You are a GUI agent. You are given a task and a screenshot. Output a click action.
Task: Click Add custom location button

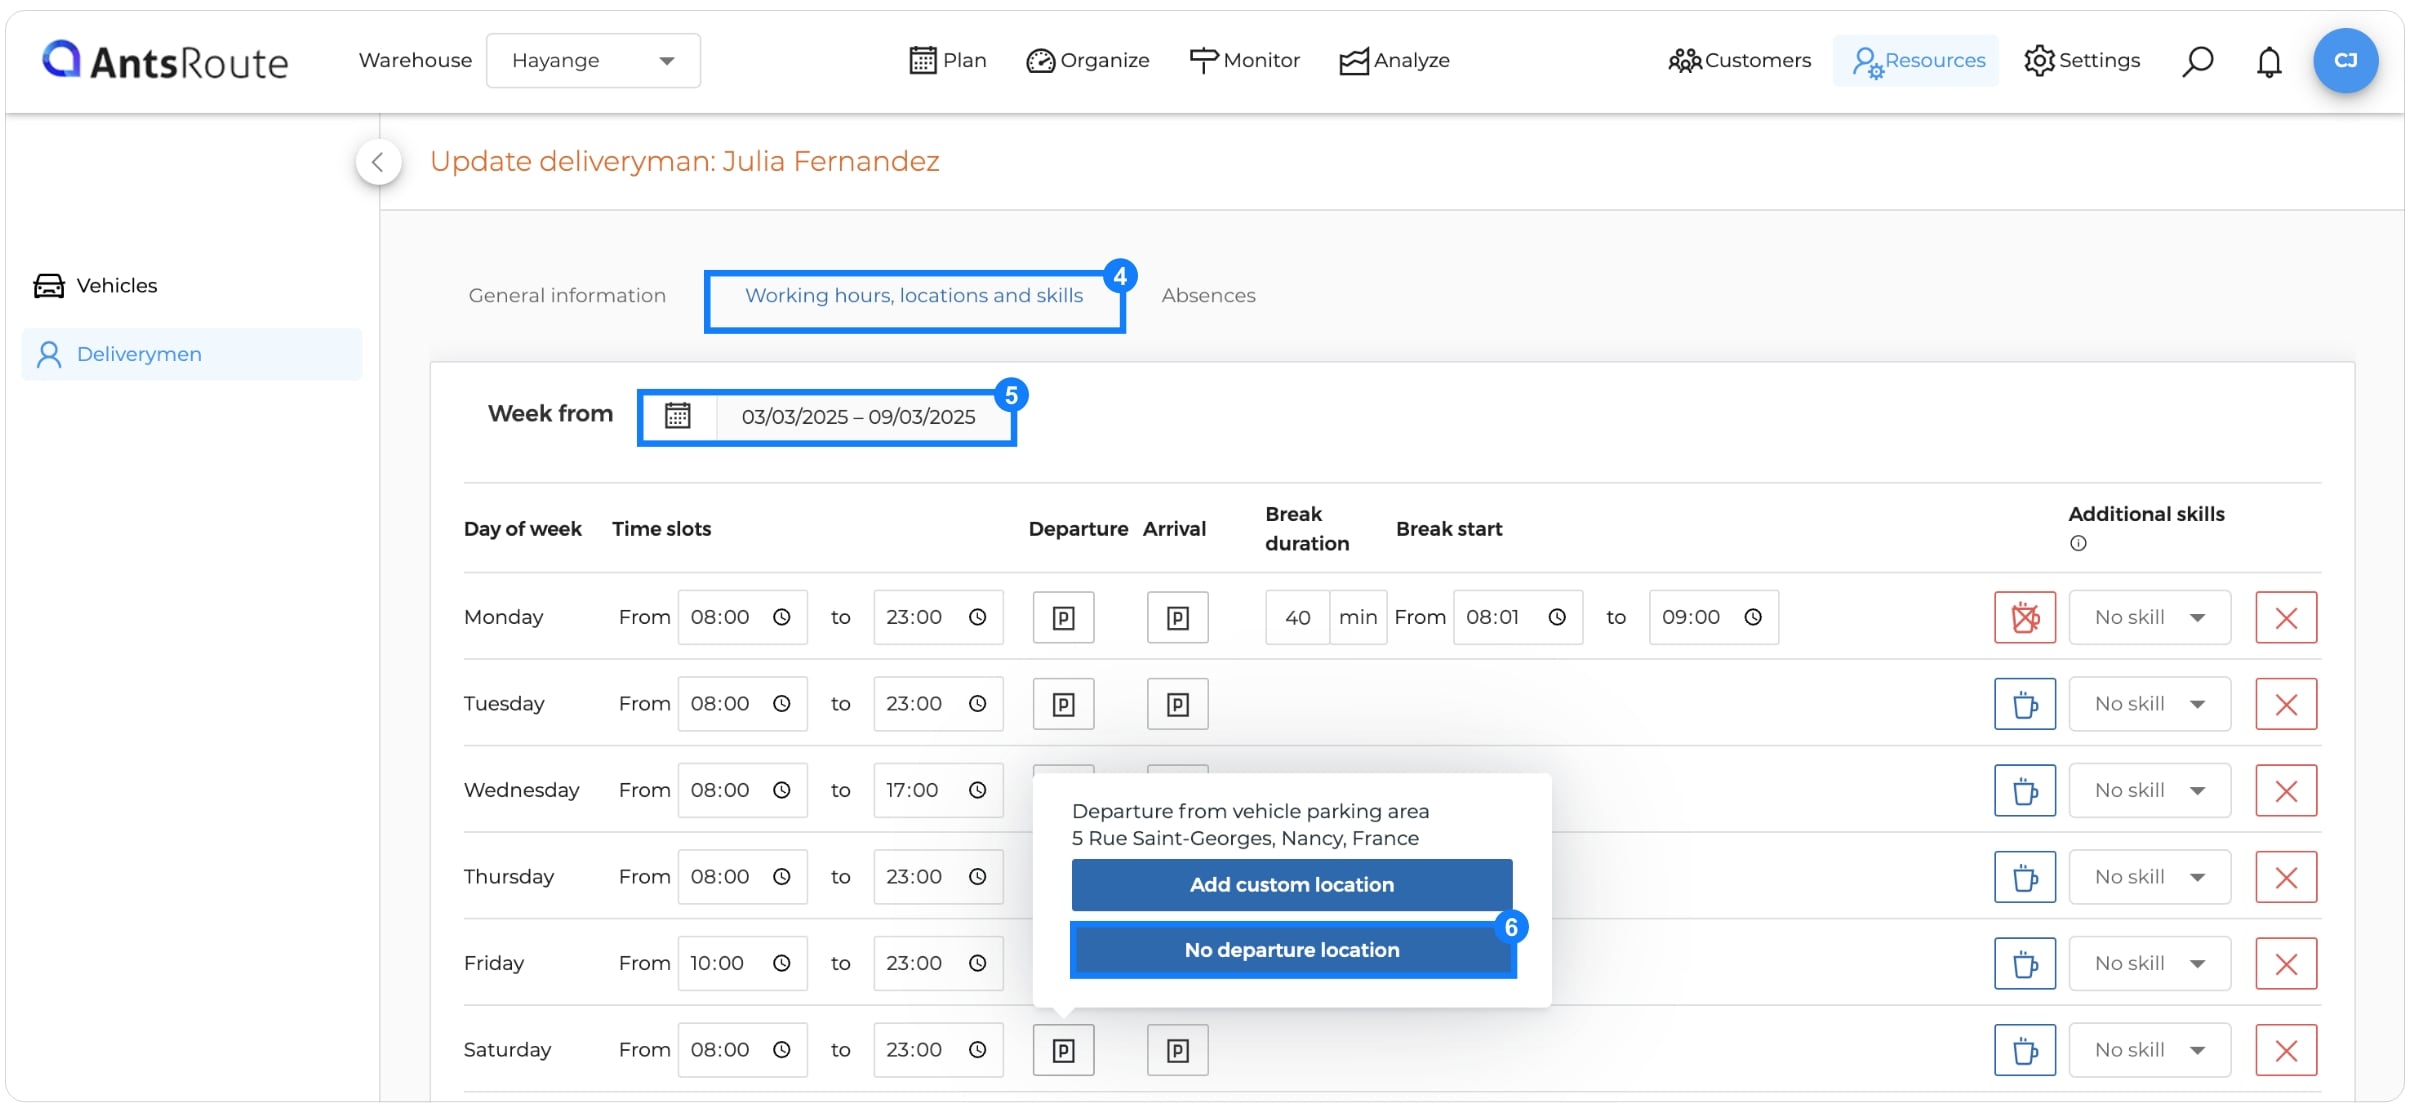[1292, 885]
